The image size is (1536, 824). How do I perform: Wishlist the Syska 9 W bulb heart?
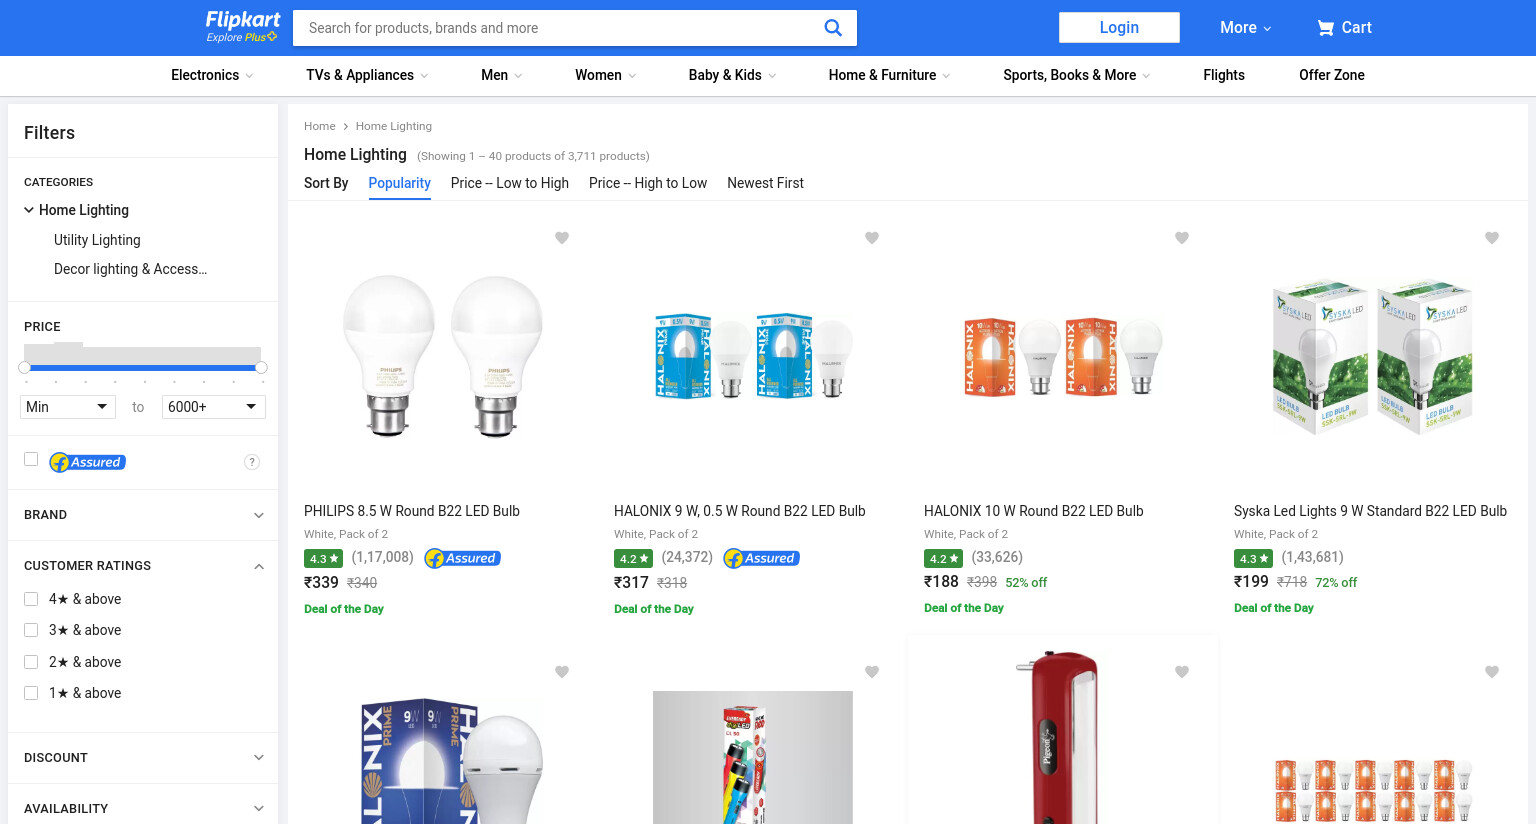coord(1492,238)
